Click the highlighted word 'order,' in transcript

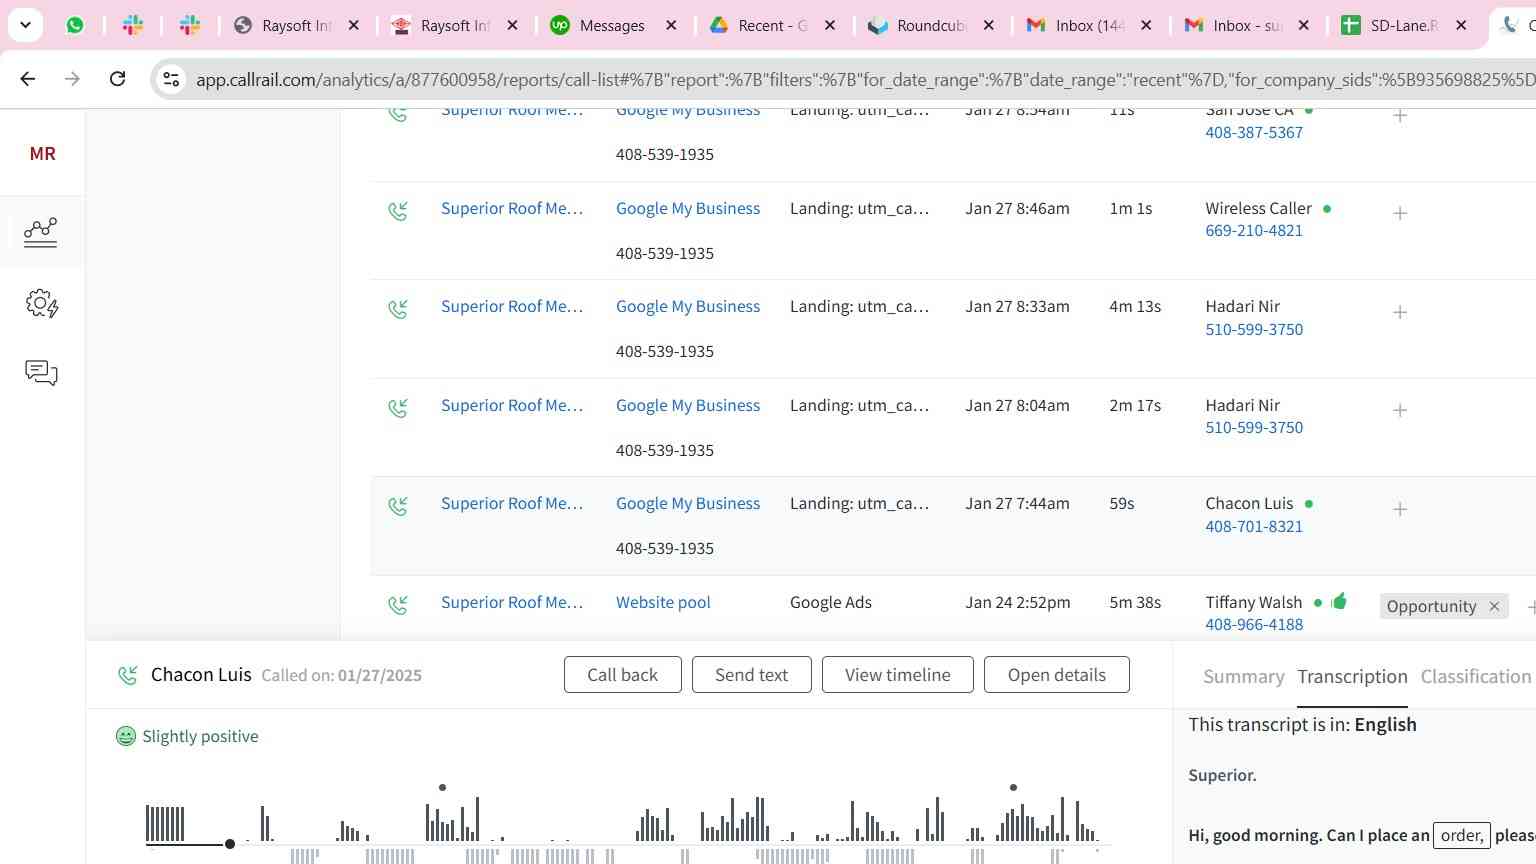click(1461, 835)
